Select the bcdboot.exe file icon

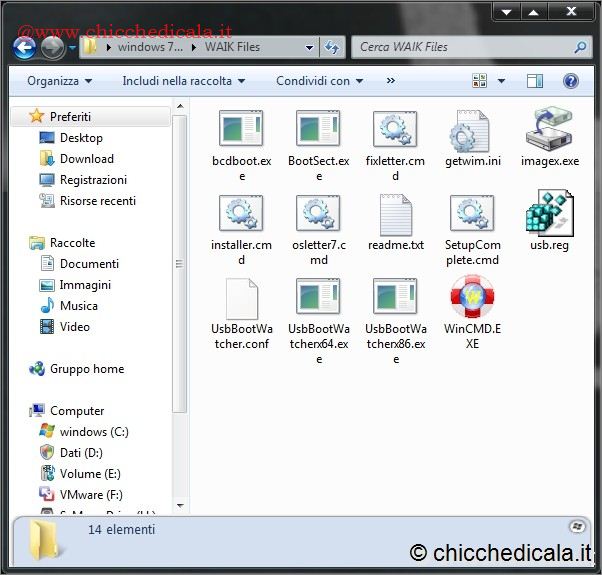coord(241,130)
